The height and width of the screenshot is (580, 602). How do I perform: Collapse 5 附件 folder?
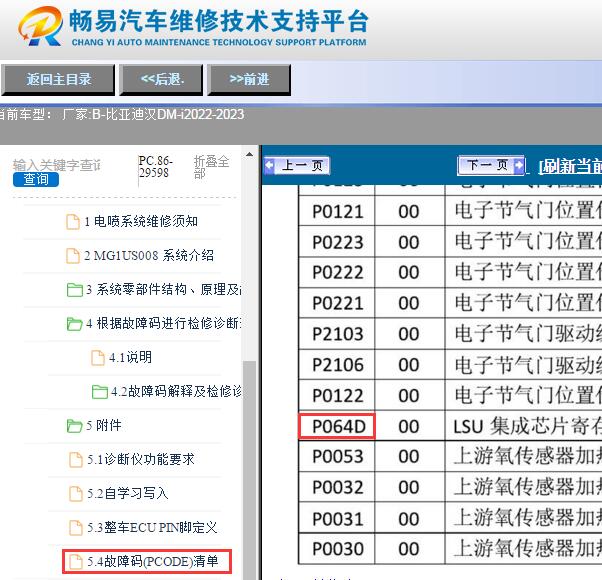[x=104, y=425]
